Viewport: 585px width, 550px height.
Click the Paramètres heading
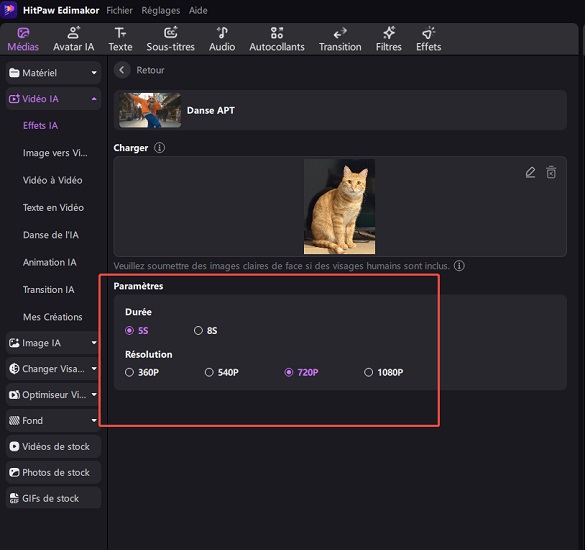tap(138, 286)
